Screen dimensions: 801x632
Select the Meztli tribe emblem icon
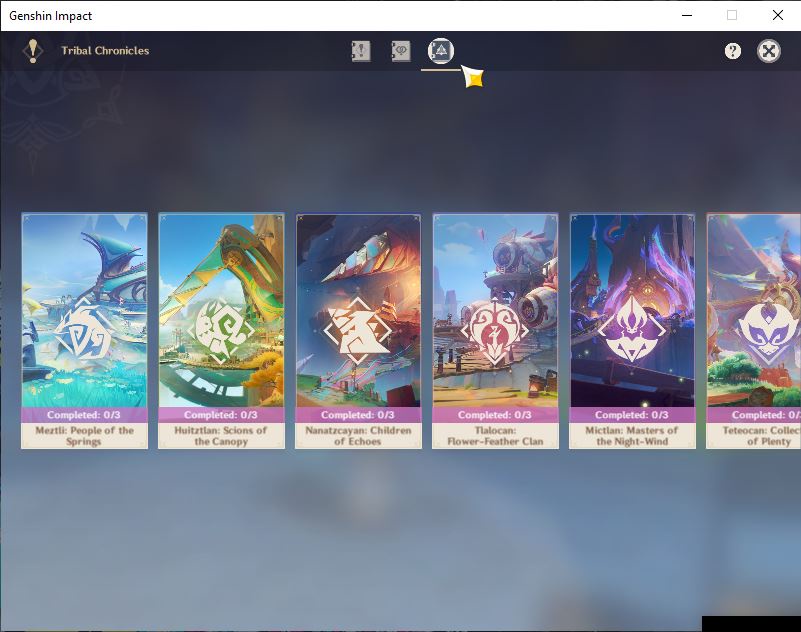point(84,330)
